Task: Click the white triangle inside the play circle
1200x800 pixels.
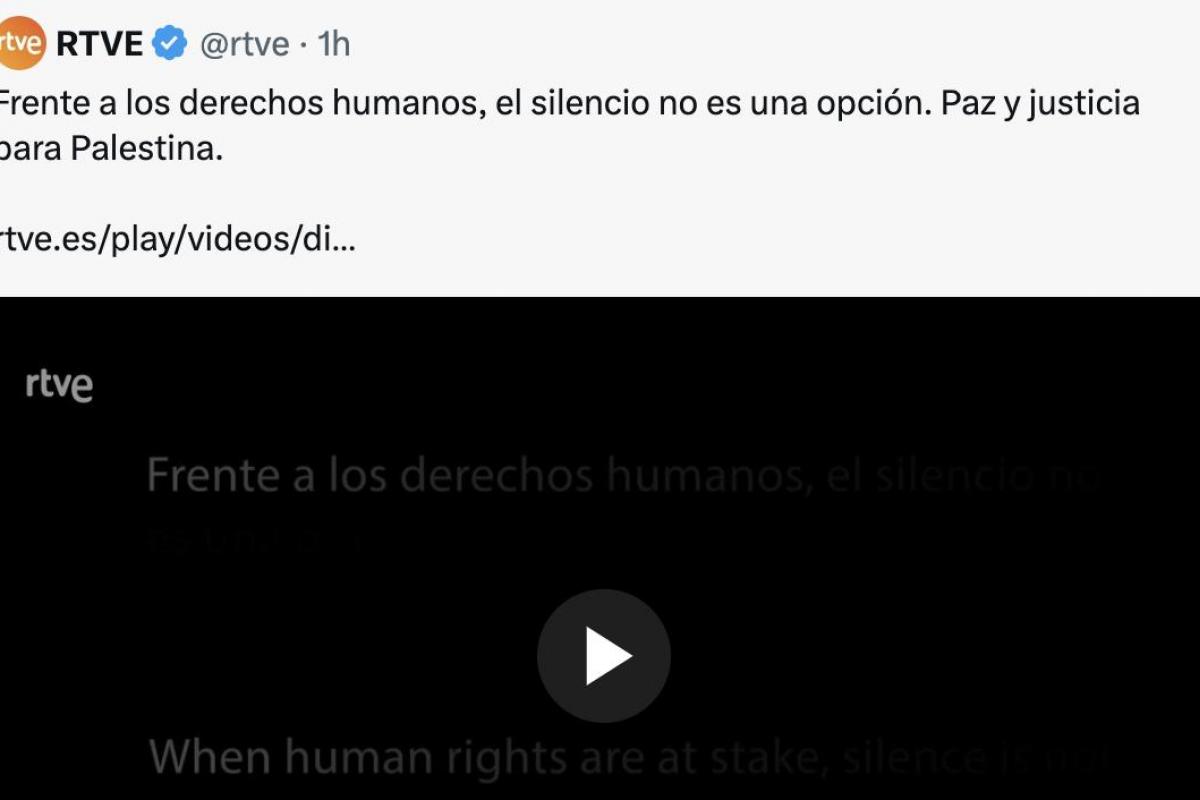Action: click(x=607, y=656)
